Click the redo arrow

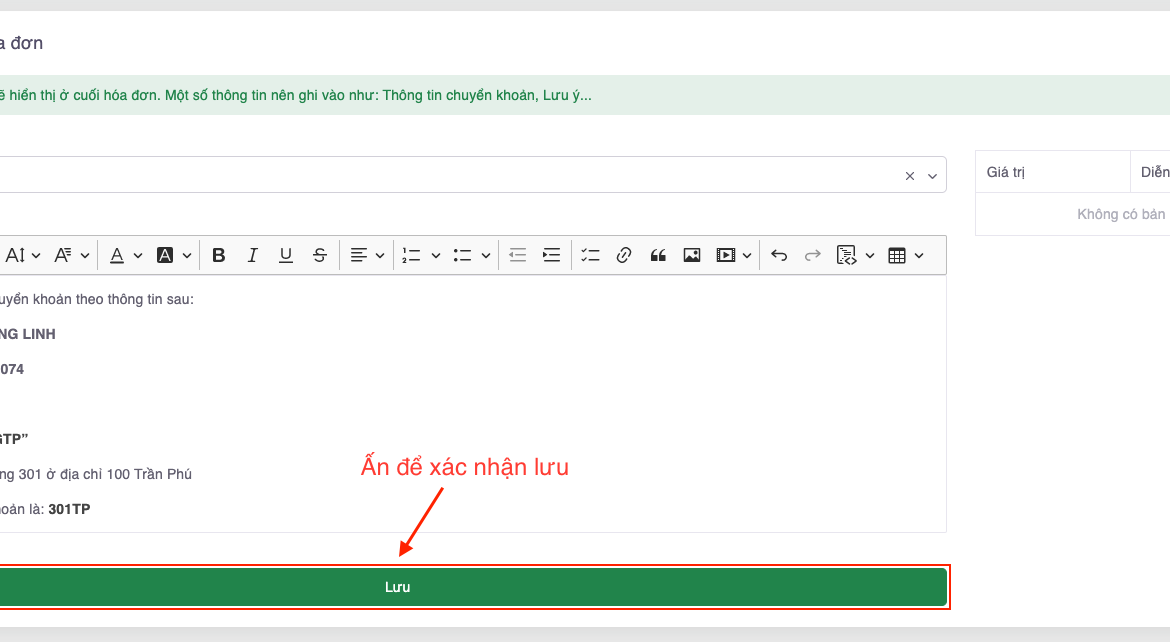click(813, 255)
